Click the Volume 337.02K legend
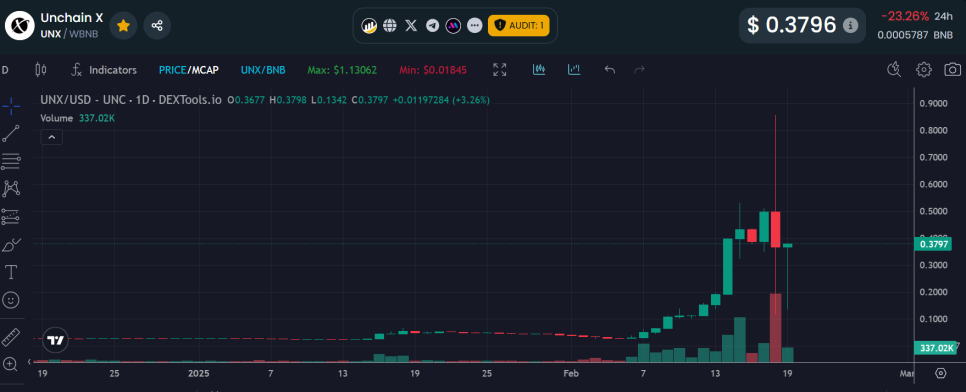Screen dimensions: 966x392 [78, 118]
